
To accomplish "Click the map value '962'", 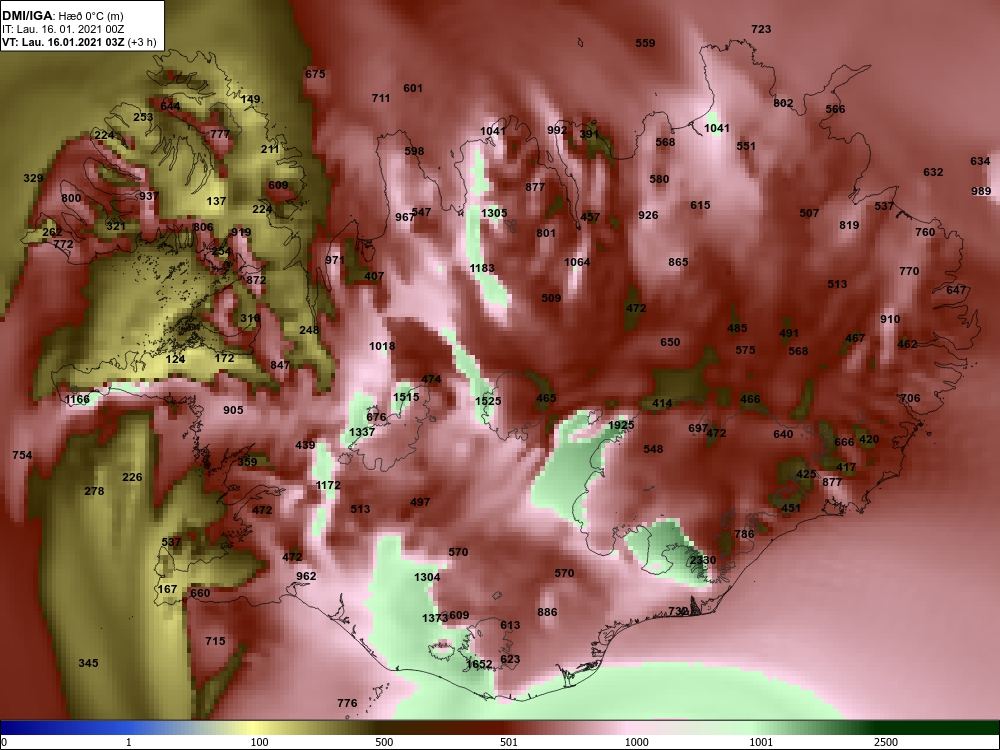I will (306, 577).
